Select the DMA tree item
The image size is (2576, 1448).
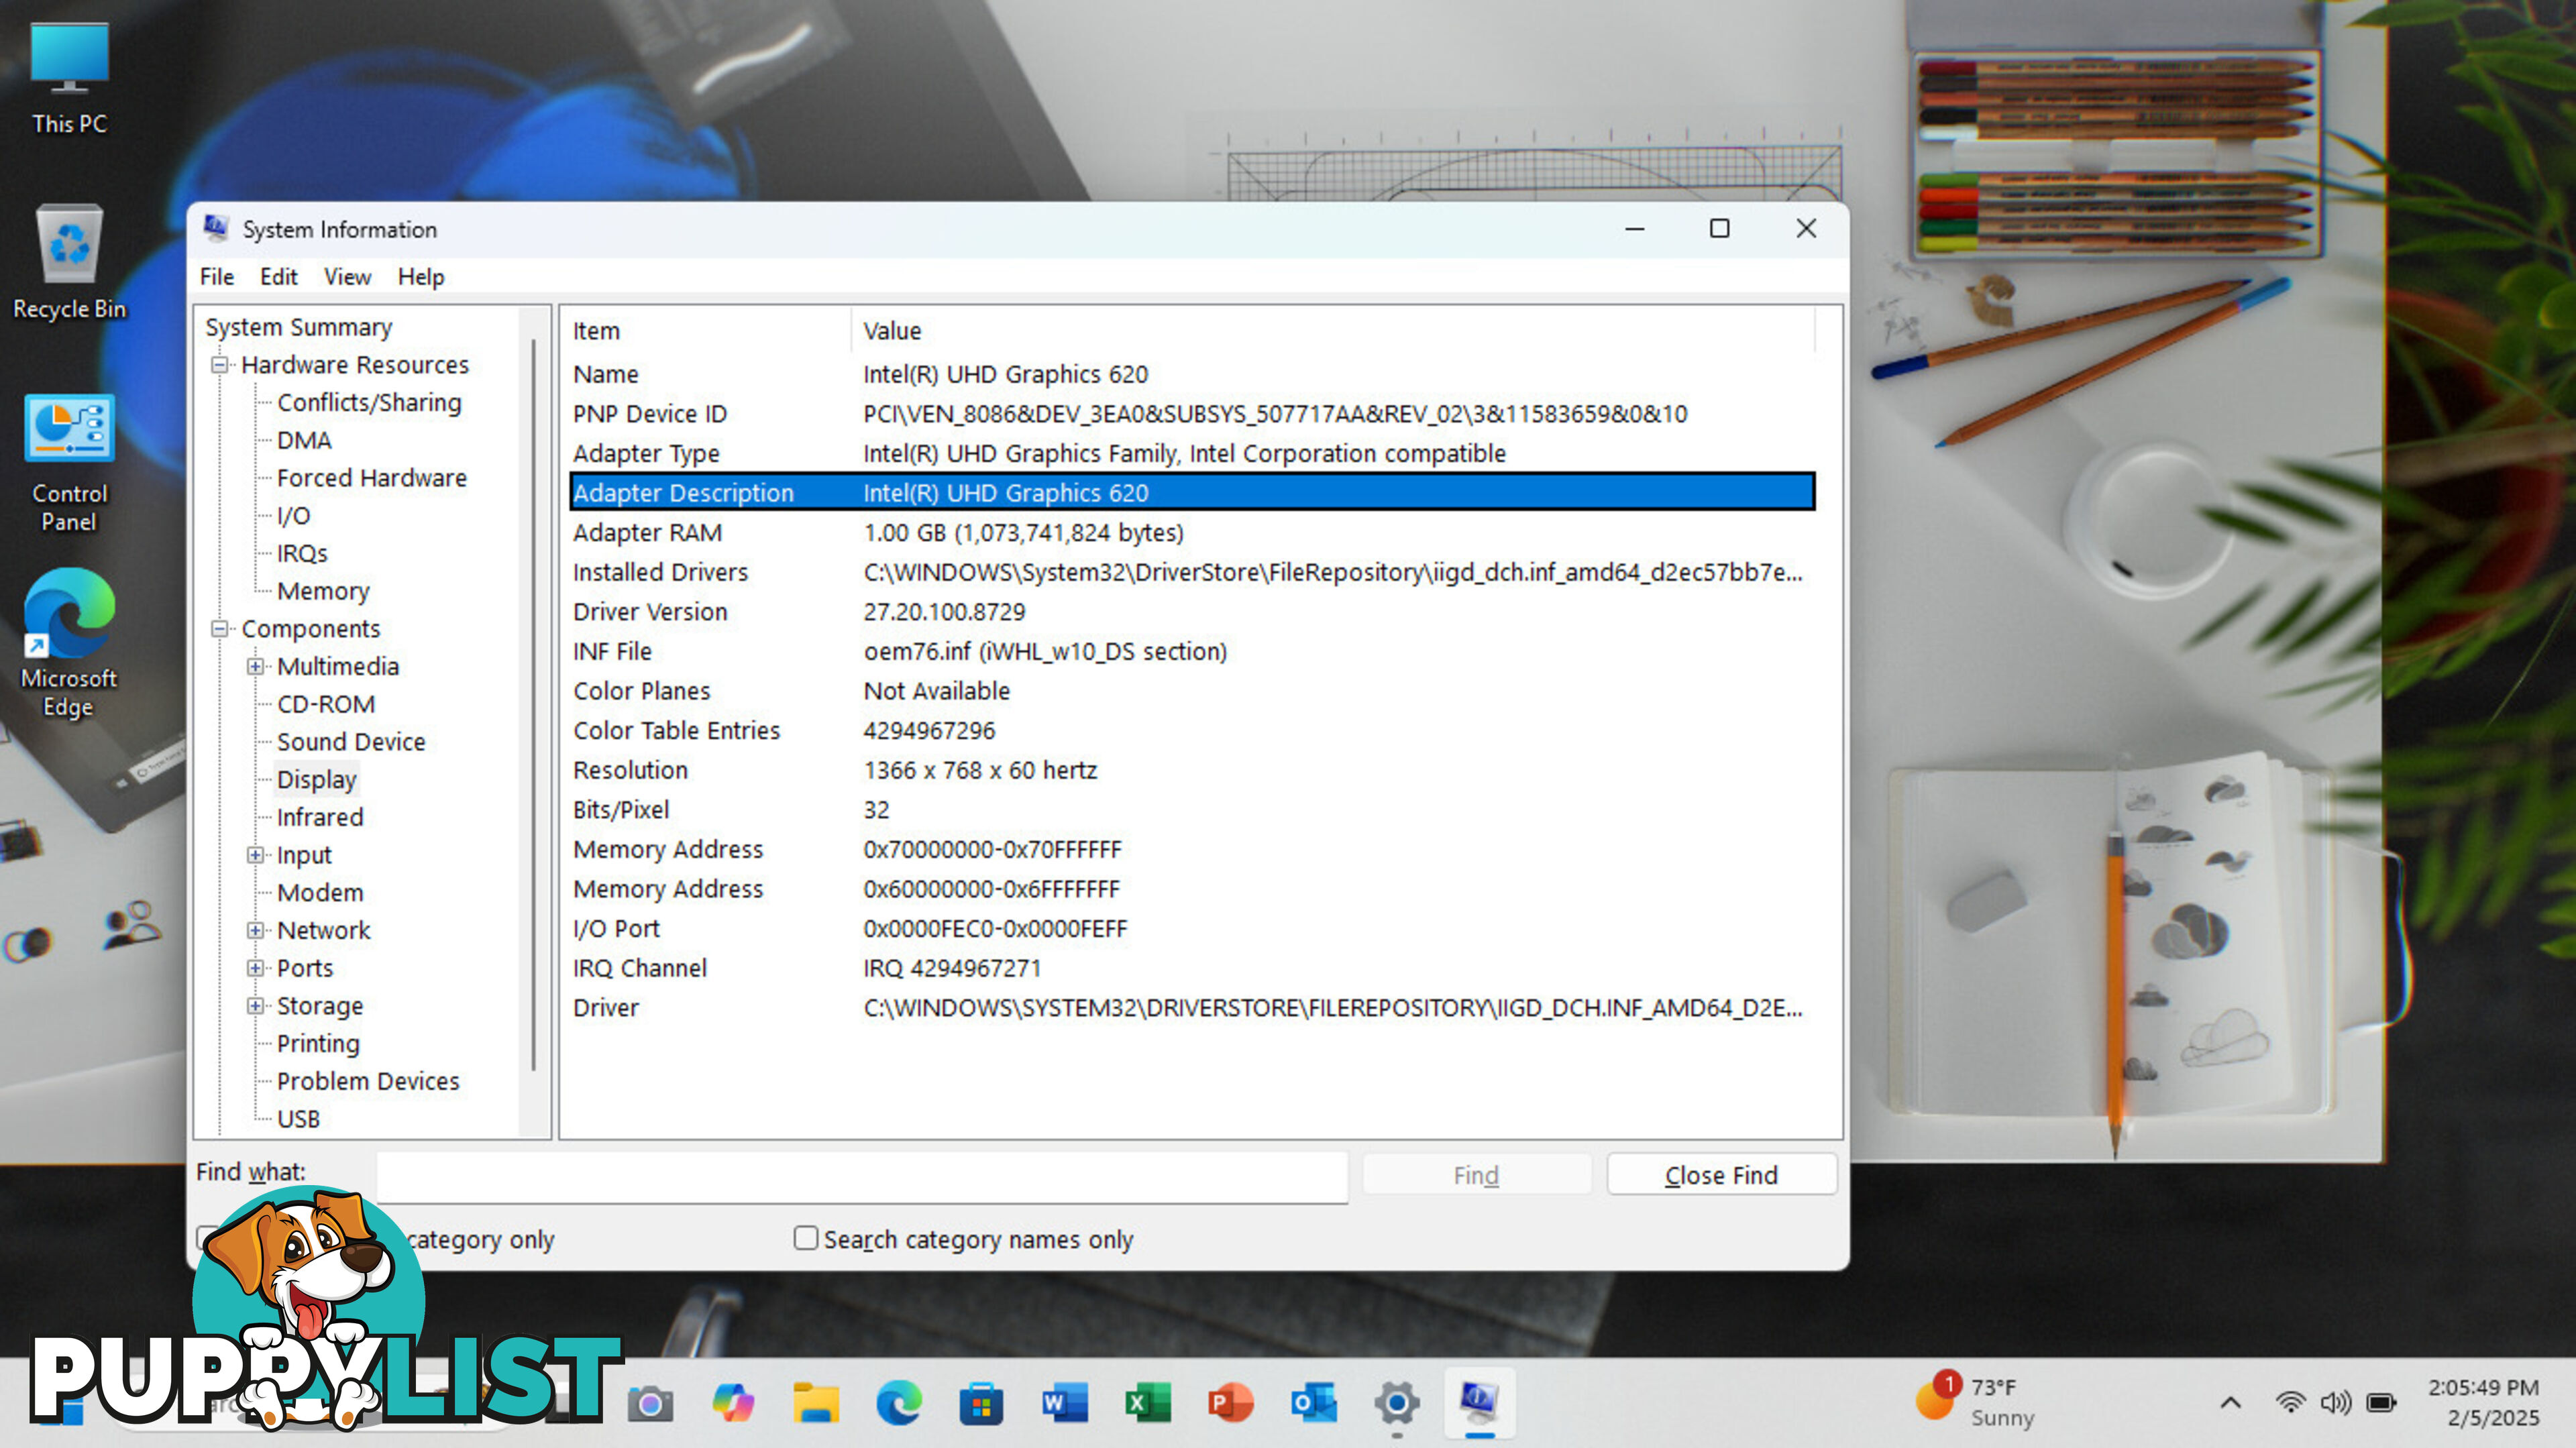(x=304, y=441)
